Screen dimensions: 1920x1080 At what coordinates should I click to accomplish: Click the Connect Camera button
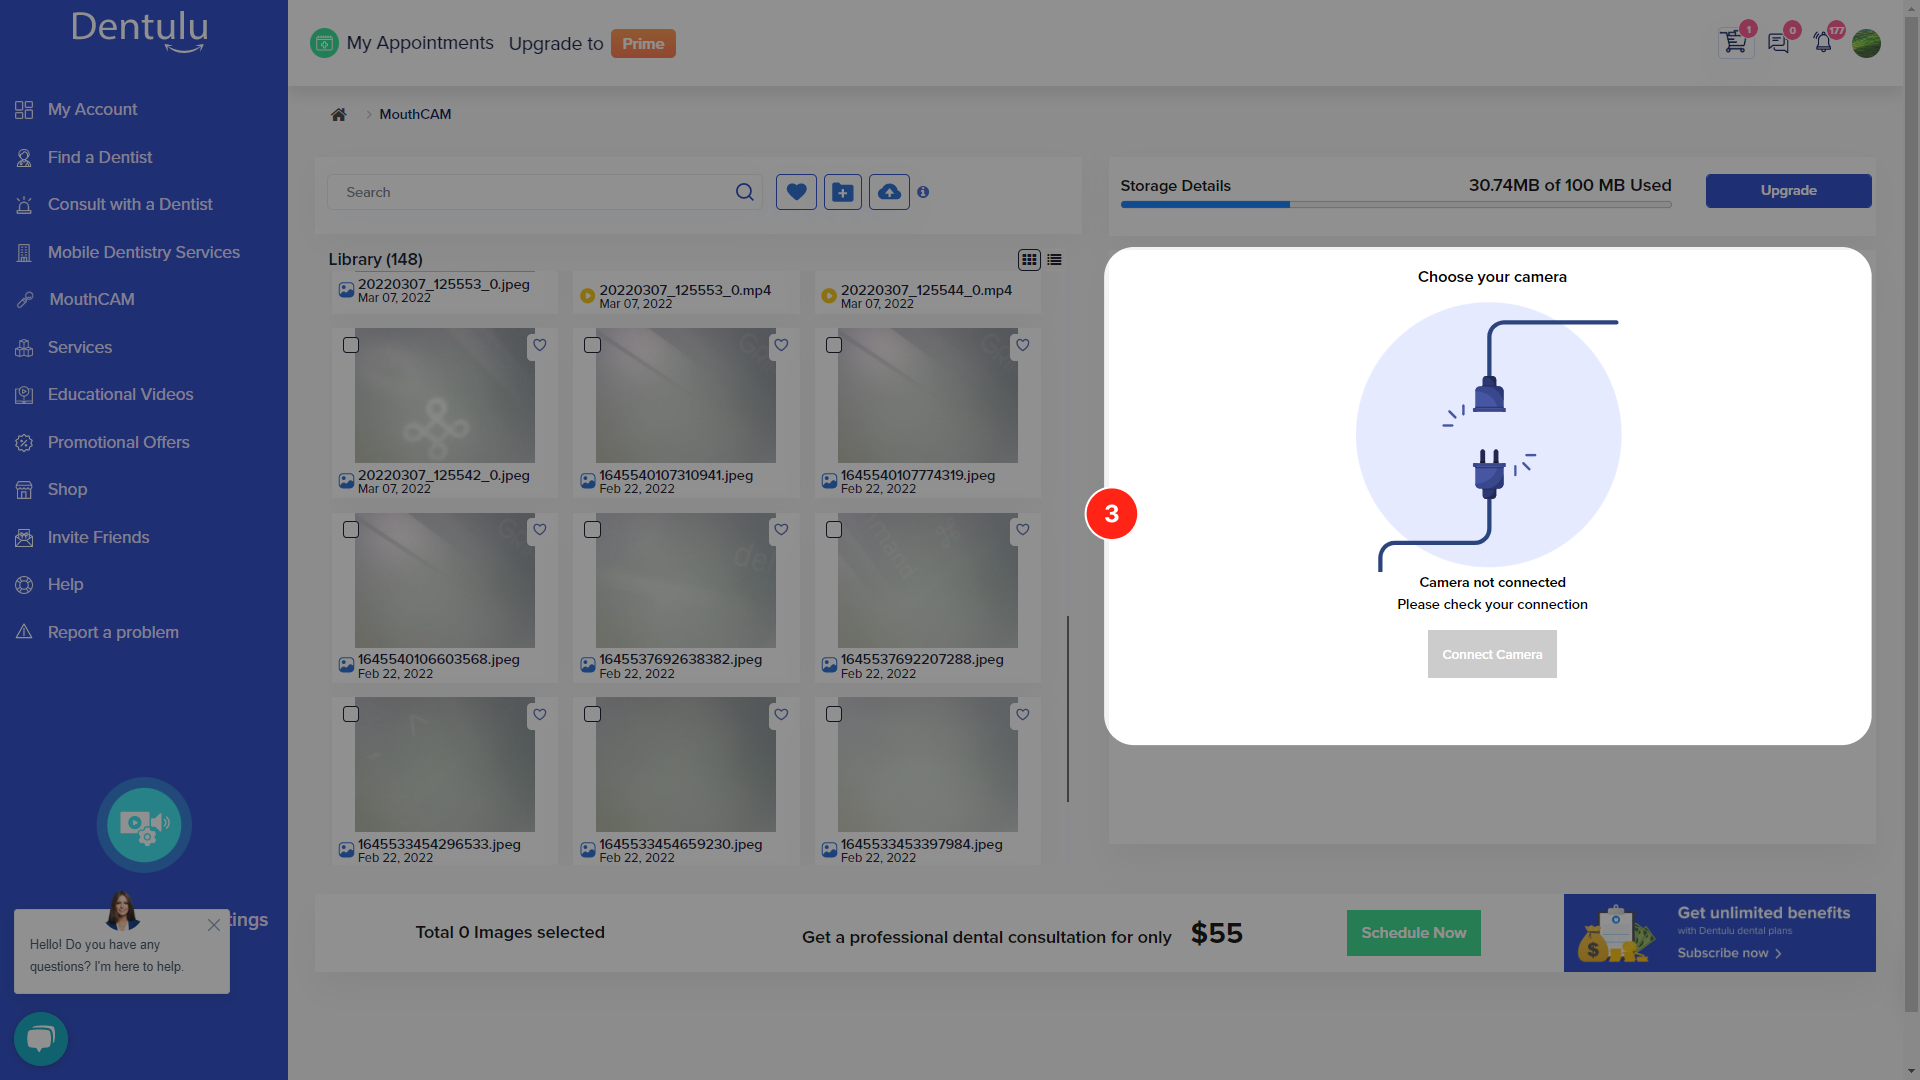[x=1492, y=654]
